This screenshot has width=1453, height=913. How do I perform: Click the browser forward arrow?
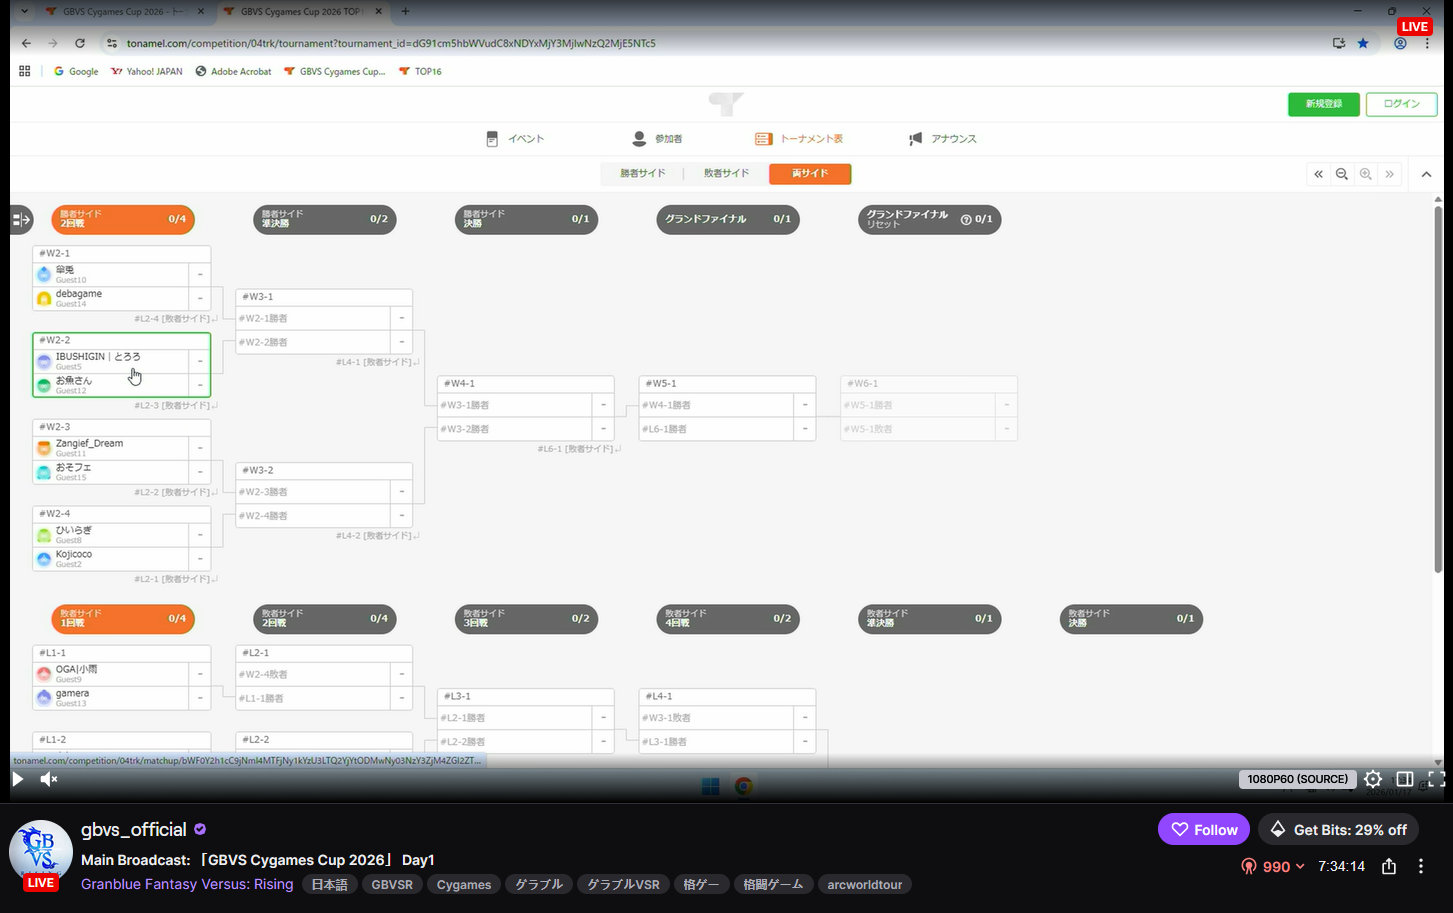[x=53, y=43]
